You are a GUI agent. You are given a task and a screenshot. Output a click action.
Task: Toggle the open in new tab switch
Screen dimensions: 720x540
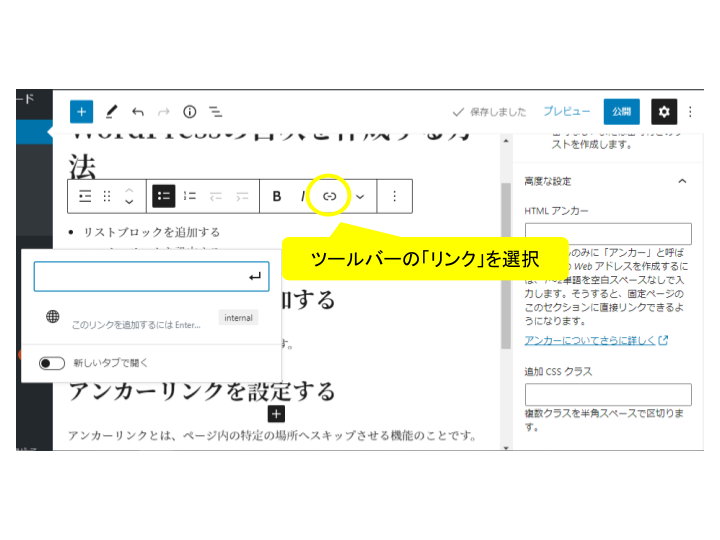[x=52, y=363]
